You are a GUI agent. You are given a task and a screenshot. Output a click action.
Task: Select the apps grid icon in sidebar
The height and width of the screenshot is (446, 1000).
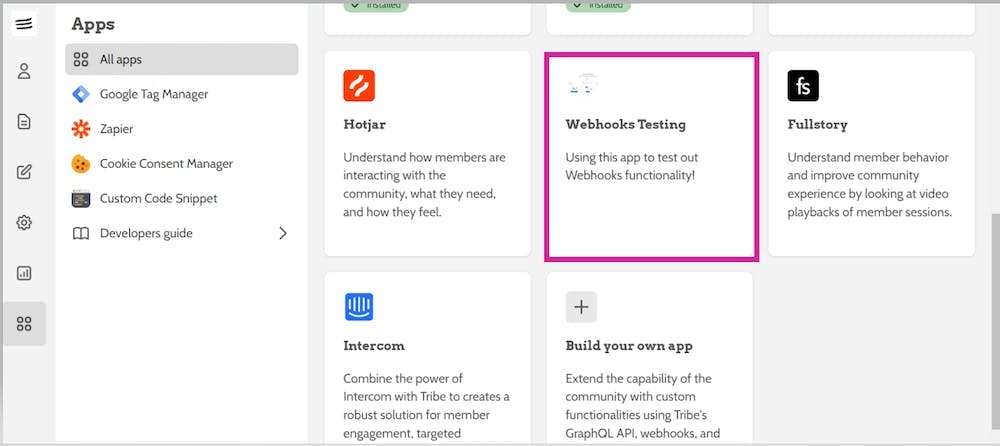[x=24, y=323]
